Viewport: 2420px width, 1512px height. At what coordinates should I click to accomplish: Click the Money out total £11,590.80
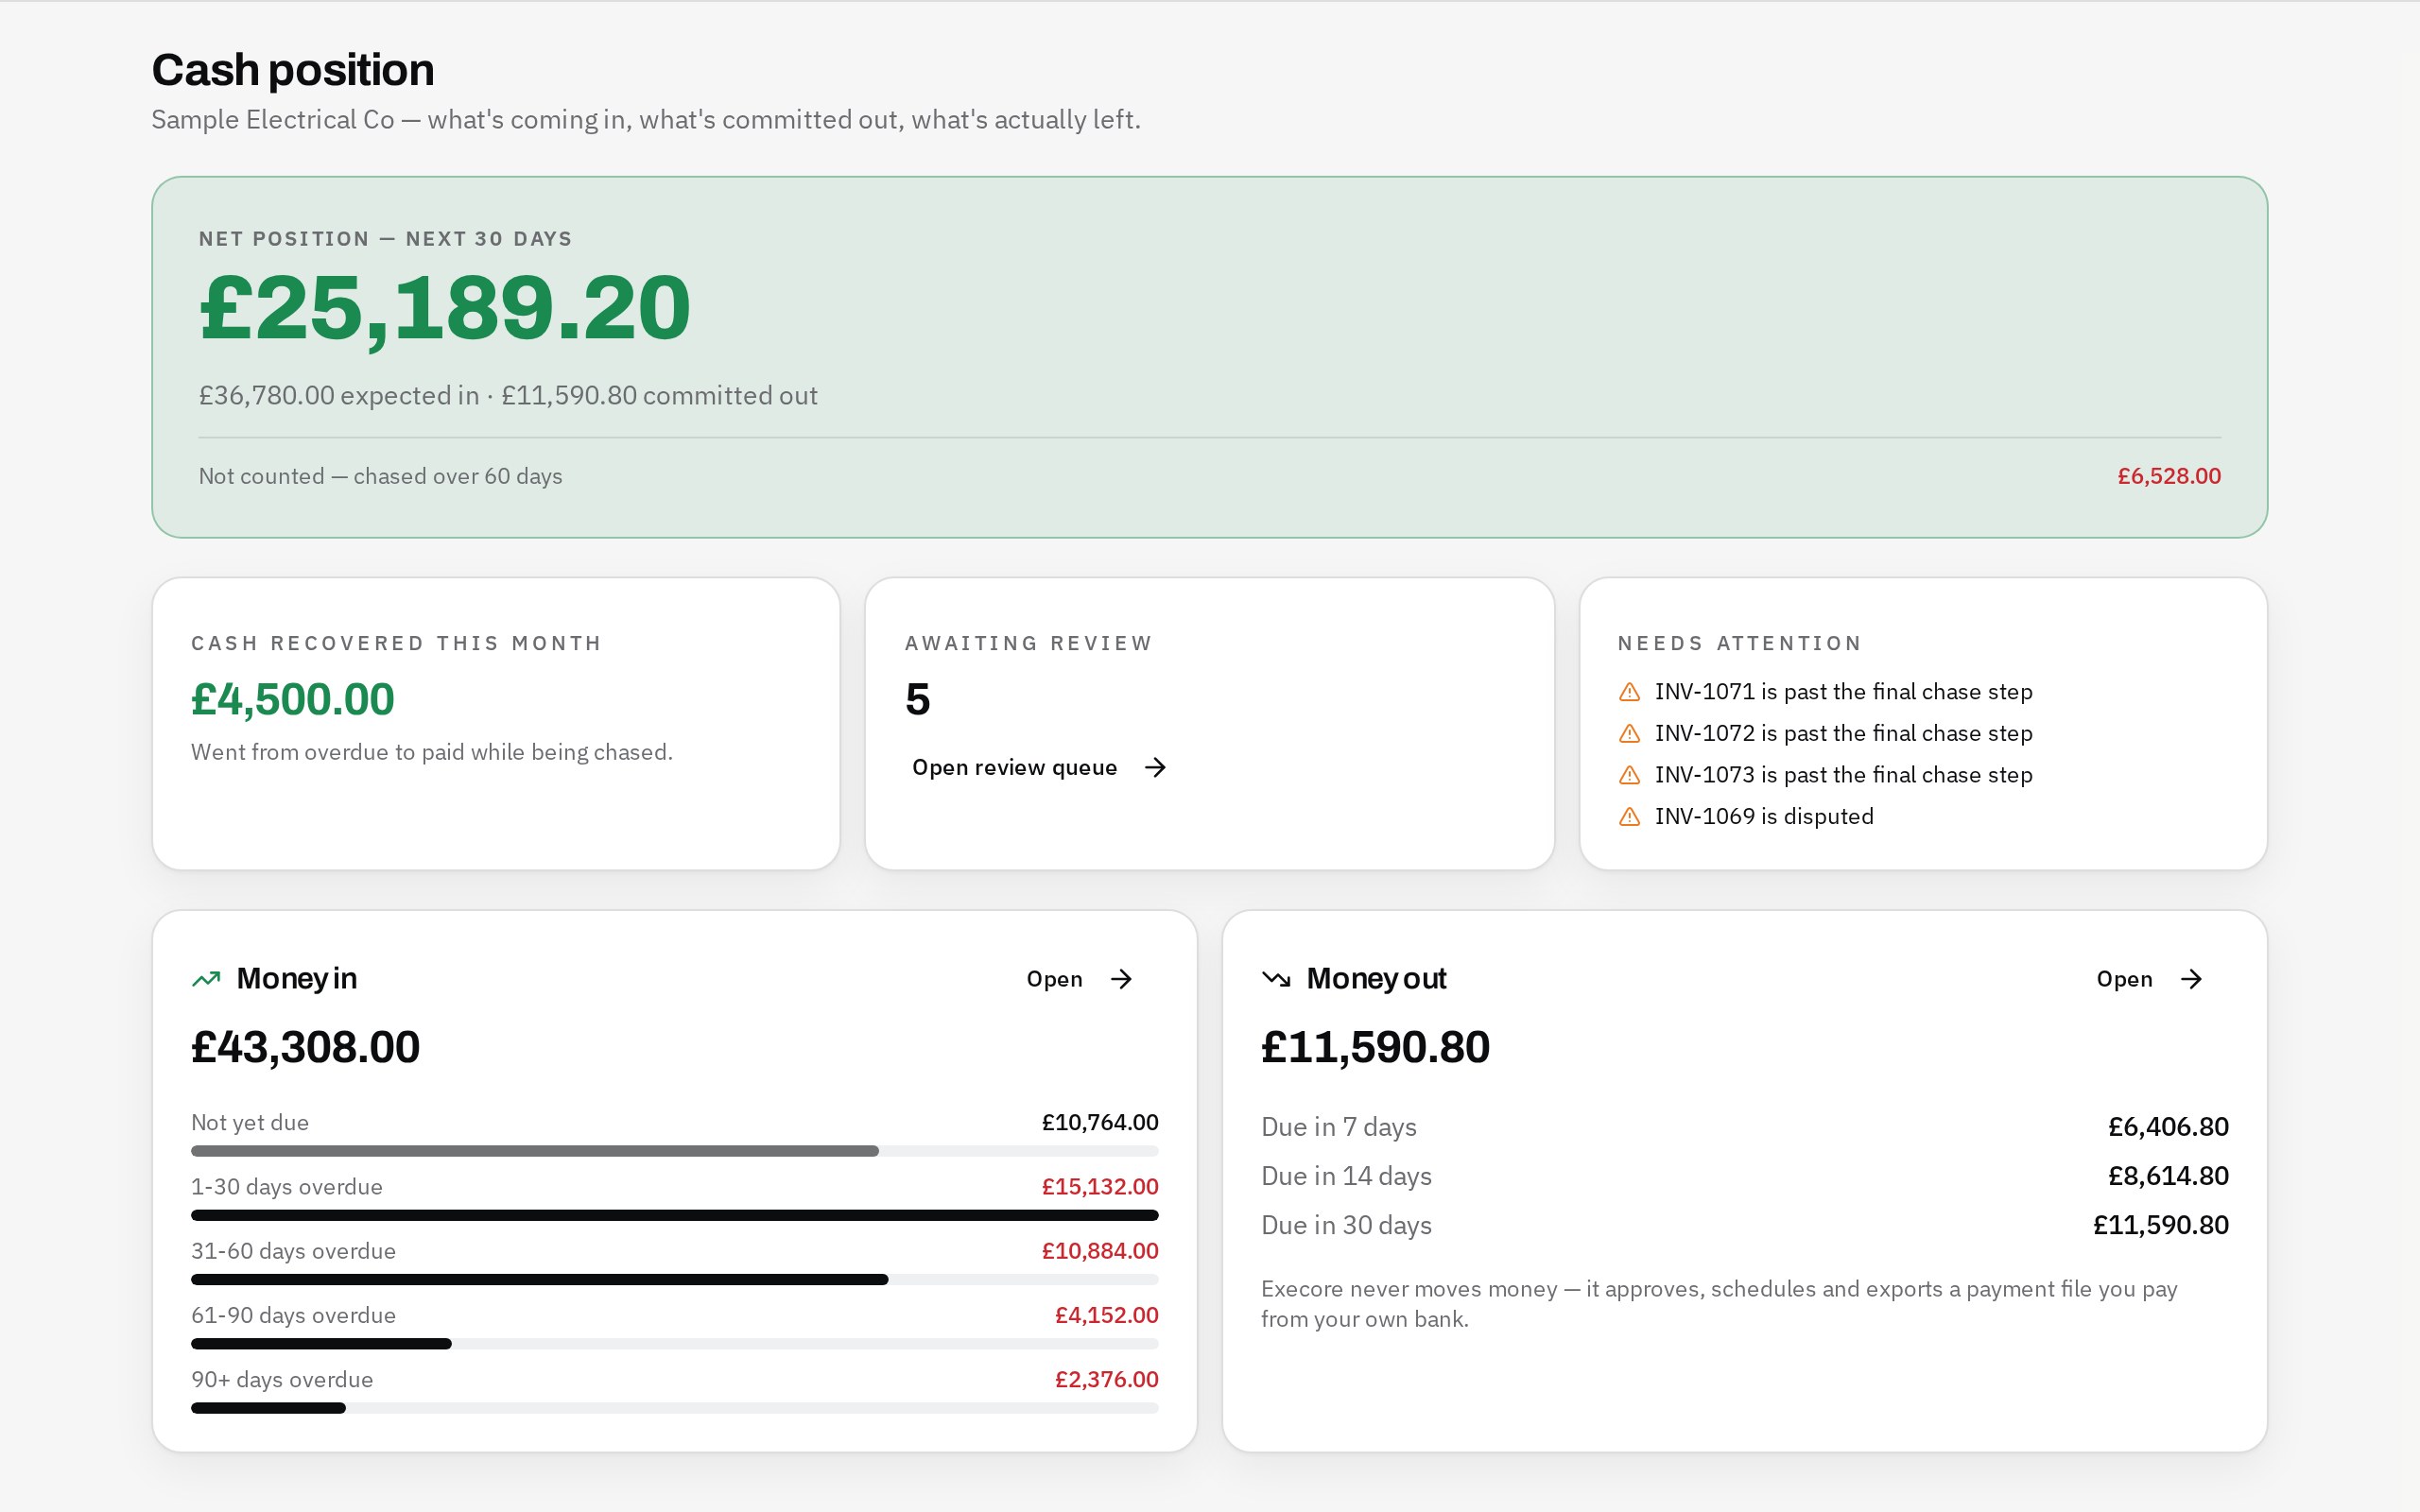1376,1047
